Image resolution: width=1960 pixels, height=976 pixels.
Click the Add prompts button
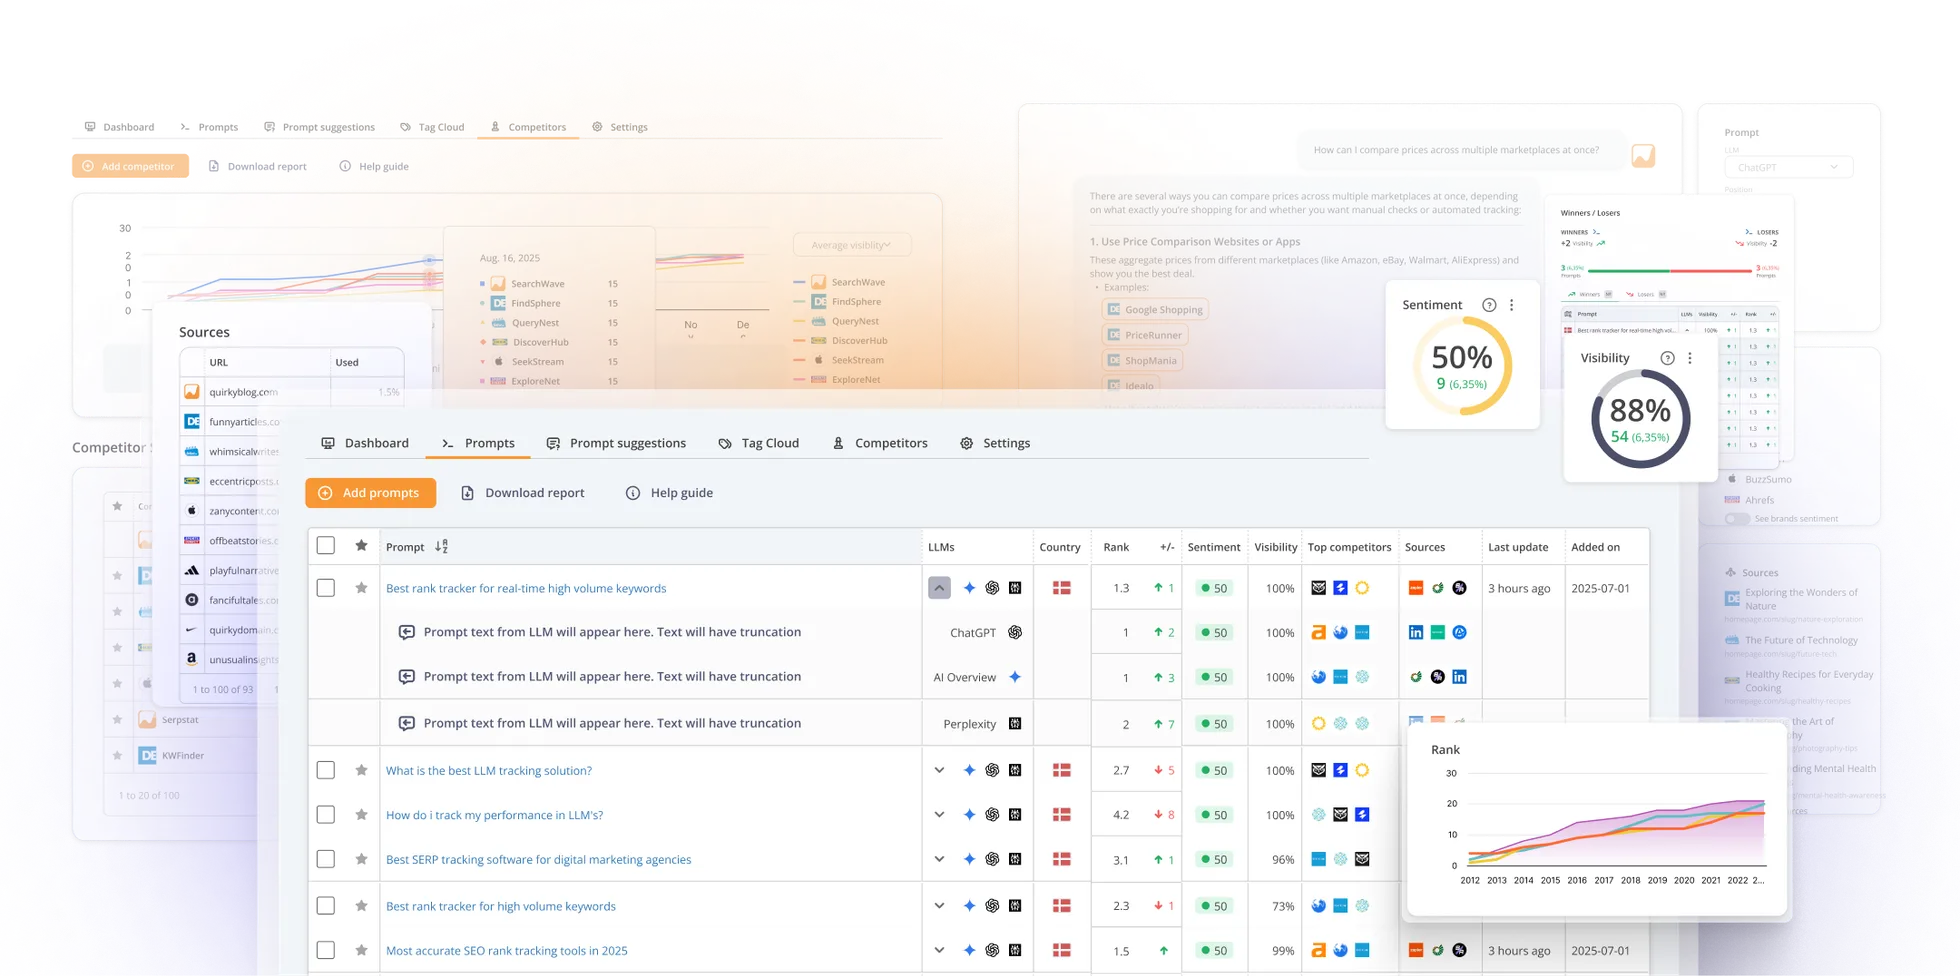(370, 493)
